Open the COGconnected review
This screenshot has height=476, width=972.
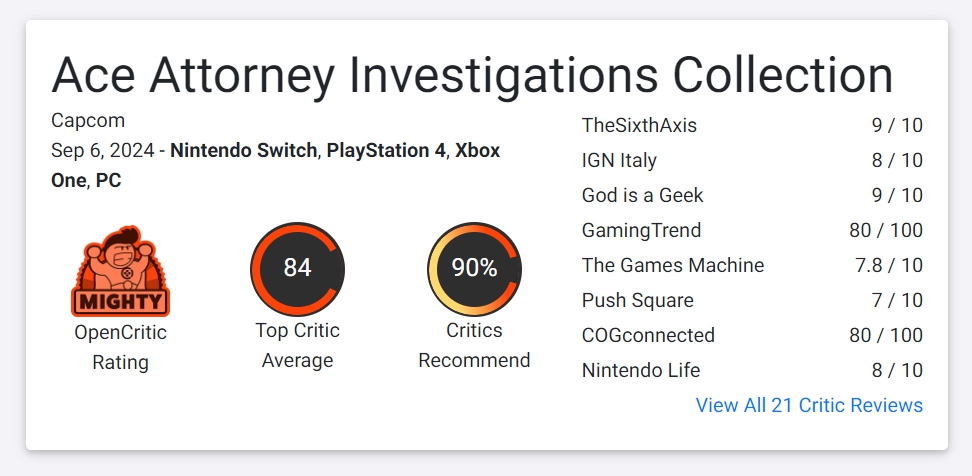point(648,335)
